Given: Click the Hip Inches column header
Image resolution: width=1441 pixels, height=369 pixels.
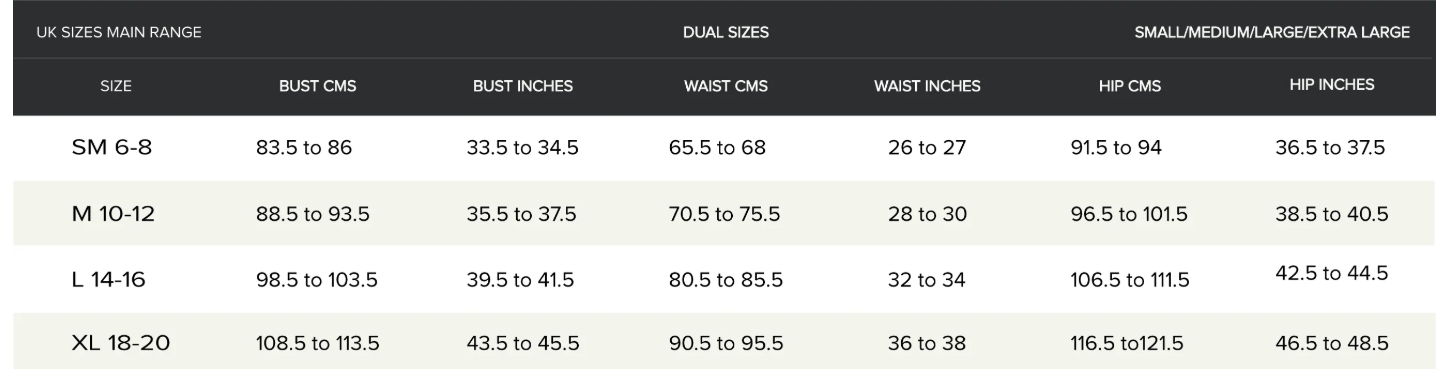Looking at the screenshot, I should click(1332, 85).
